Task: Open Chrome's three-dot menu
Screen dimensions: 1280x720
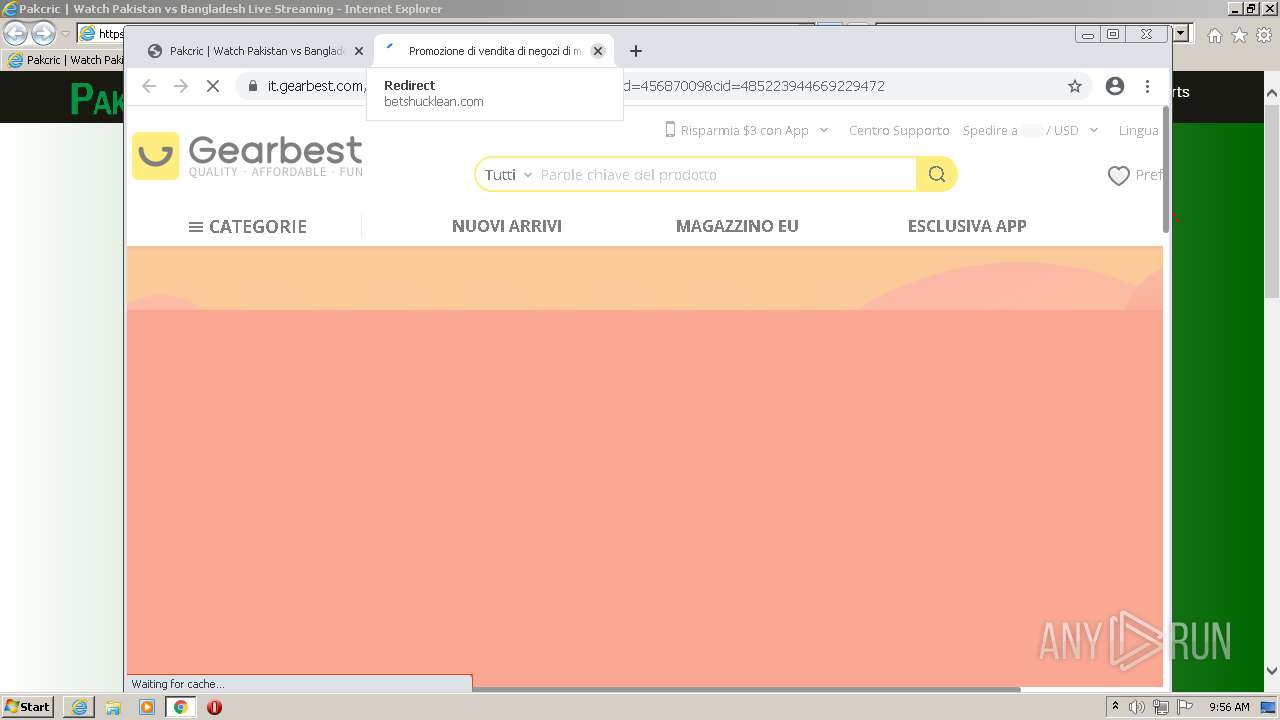Action: pyautogui.click(x=1147, y=86)
